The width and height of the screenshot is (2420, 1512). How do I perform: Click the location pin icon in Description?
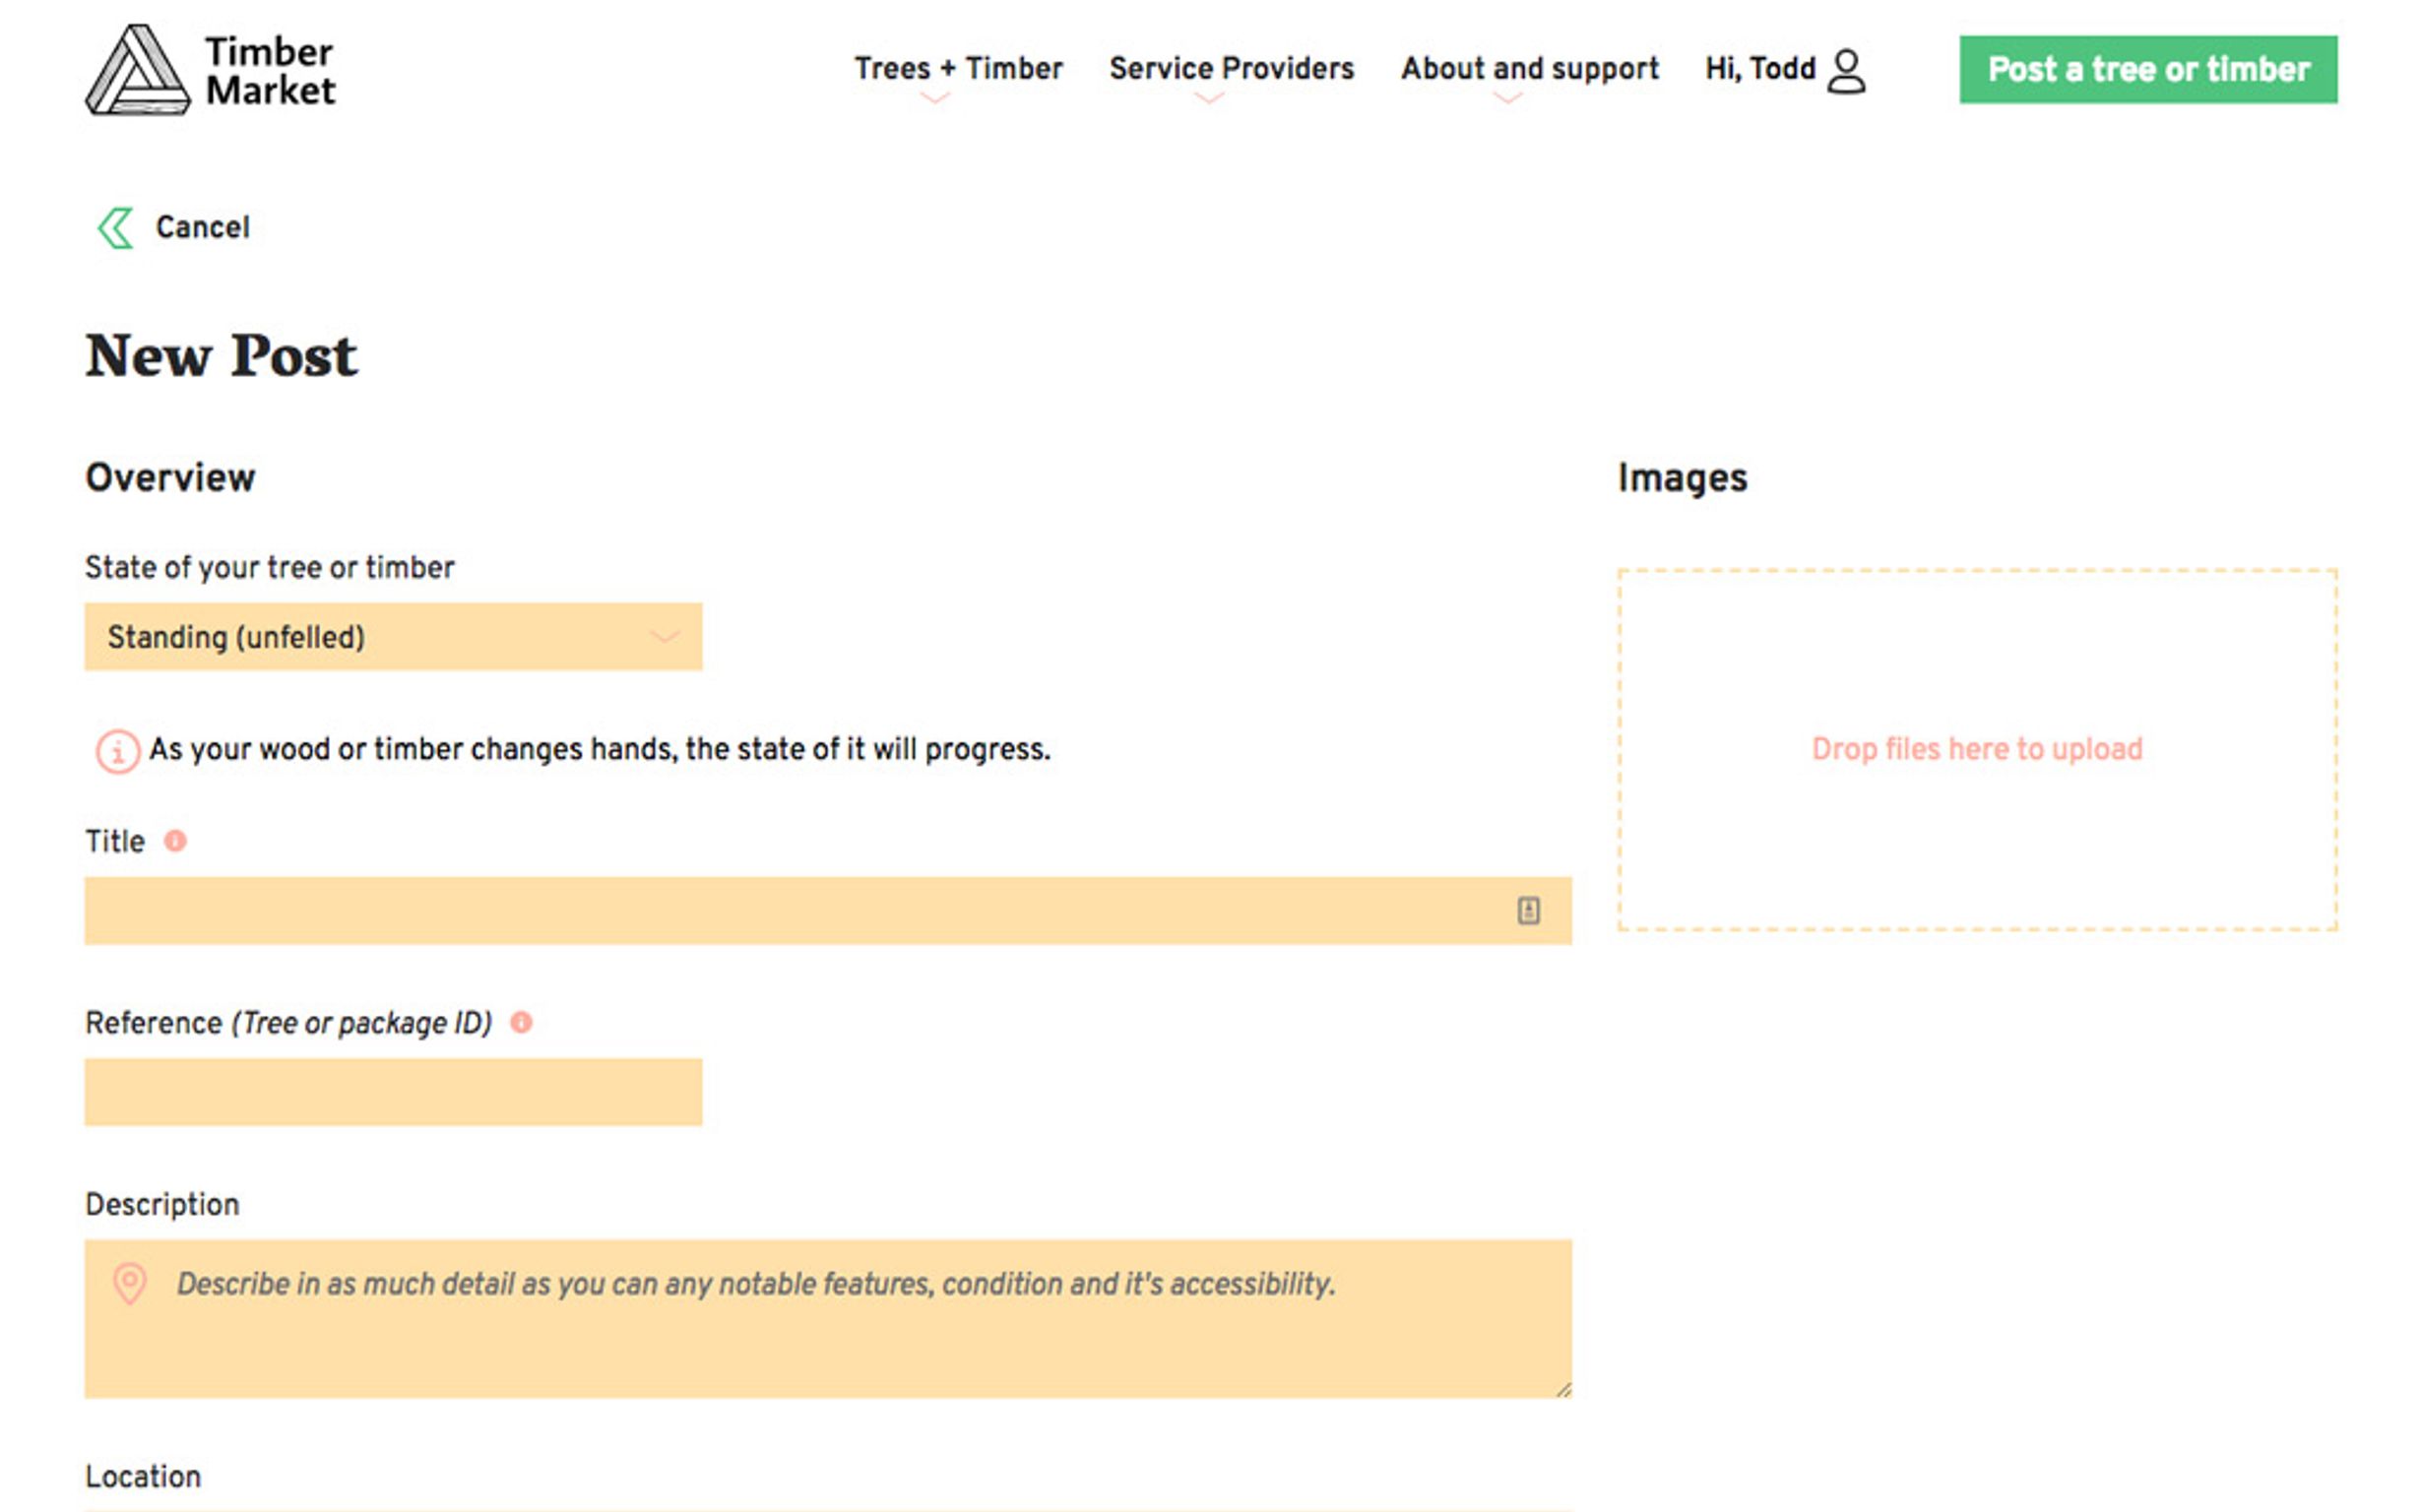[130, 1283]
